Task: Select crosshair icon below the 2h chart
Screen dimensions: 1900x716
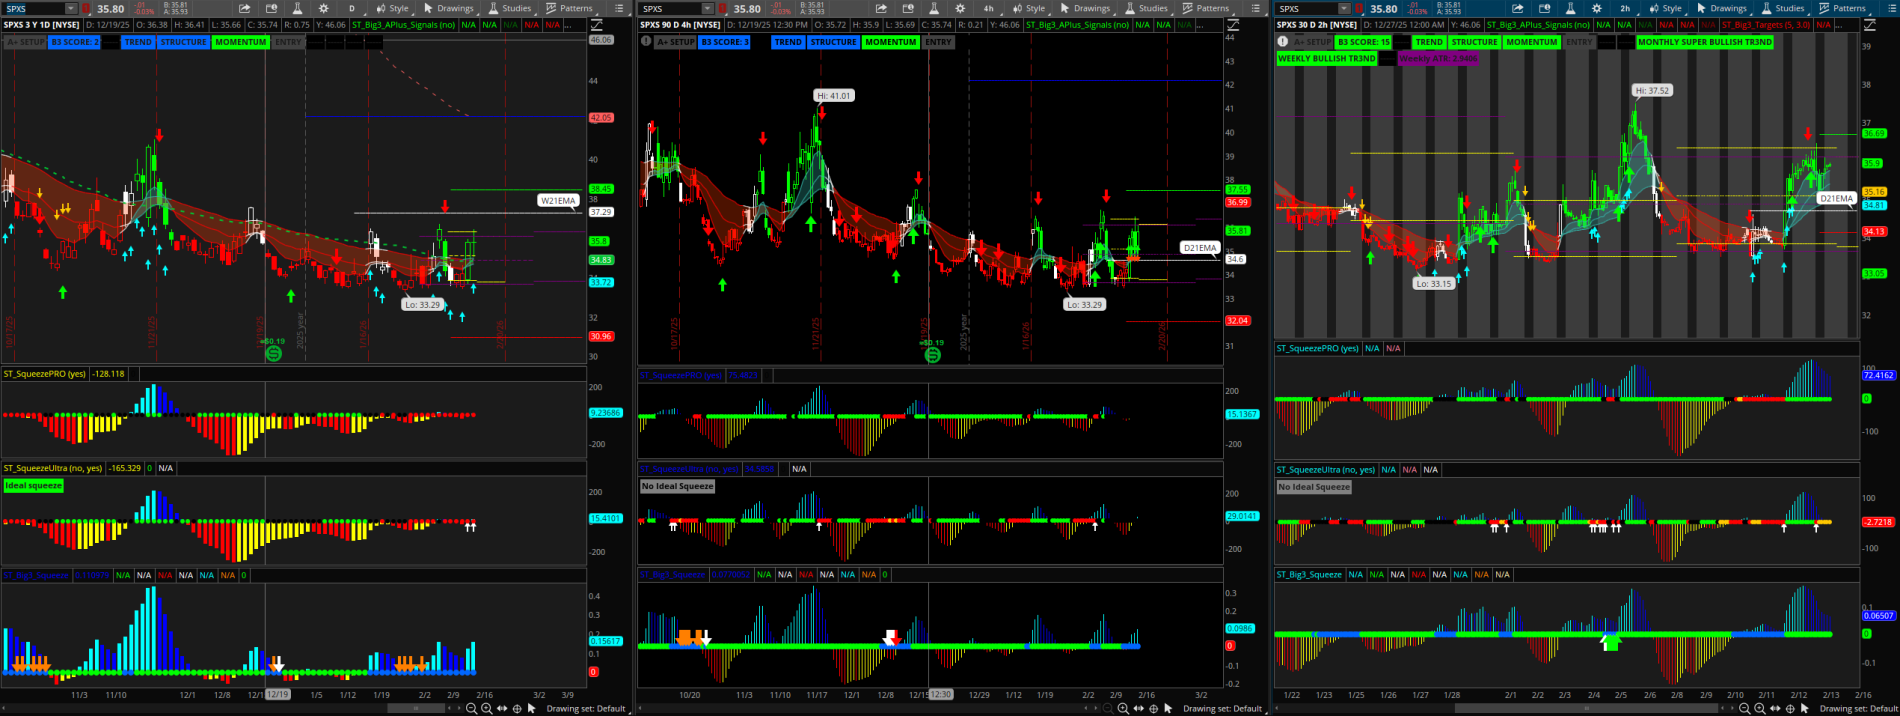Action: (1790, 708)
